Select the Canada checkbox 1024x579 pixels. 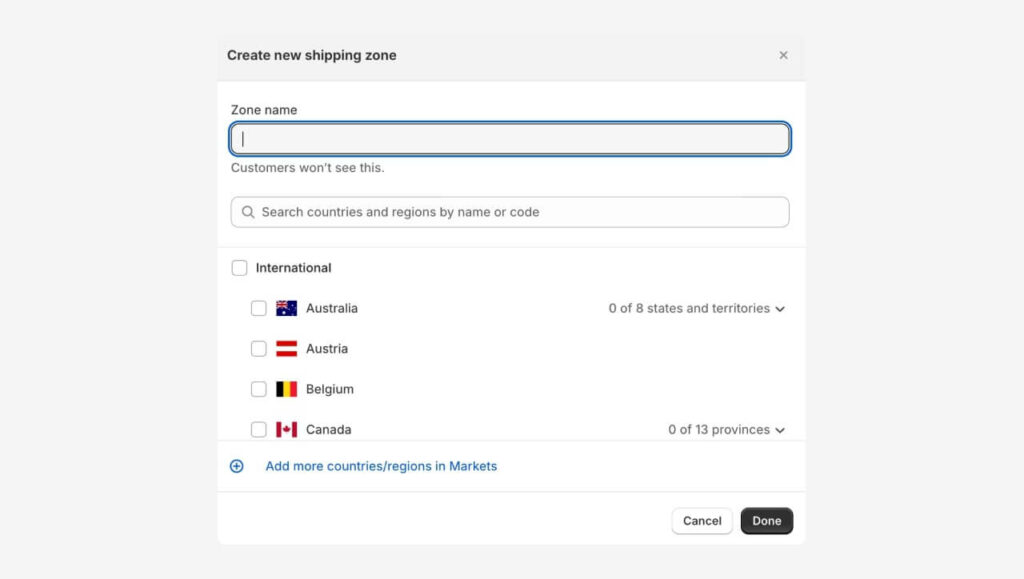258,429
